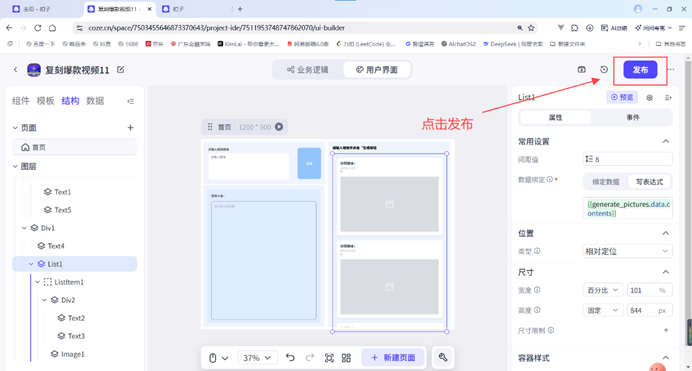This screenshot has height=371, width=692.
Task: Undo the last action
Action: (290, 357)
